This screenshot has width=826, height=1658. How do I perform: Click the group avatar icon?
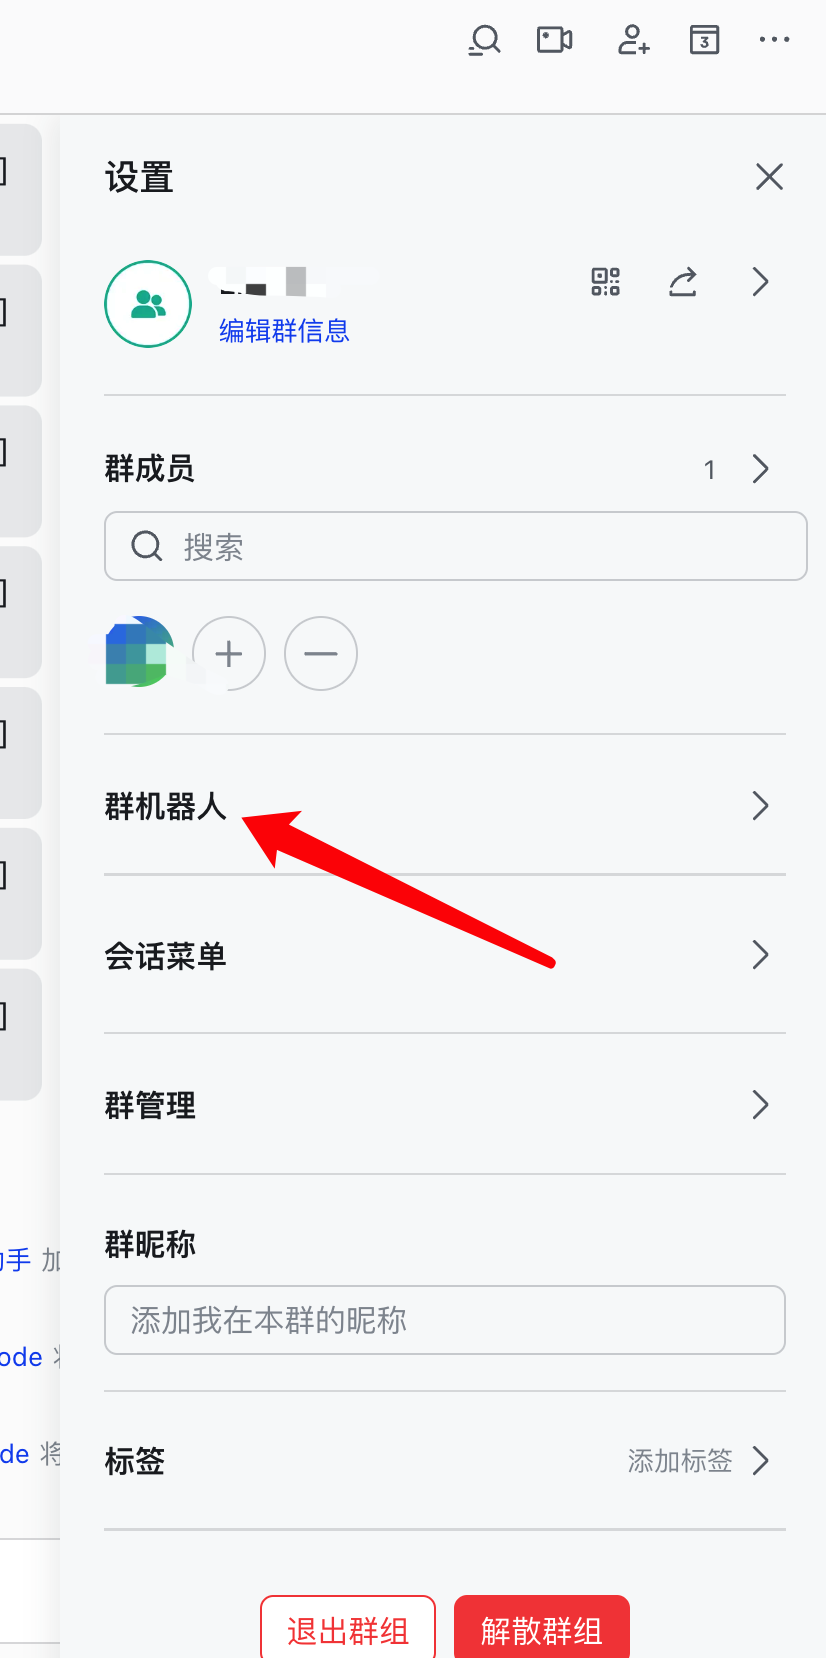click(x=148, y=304)
